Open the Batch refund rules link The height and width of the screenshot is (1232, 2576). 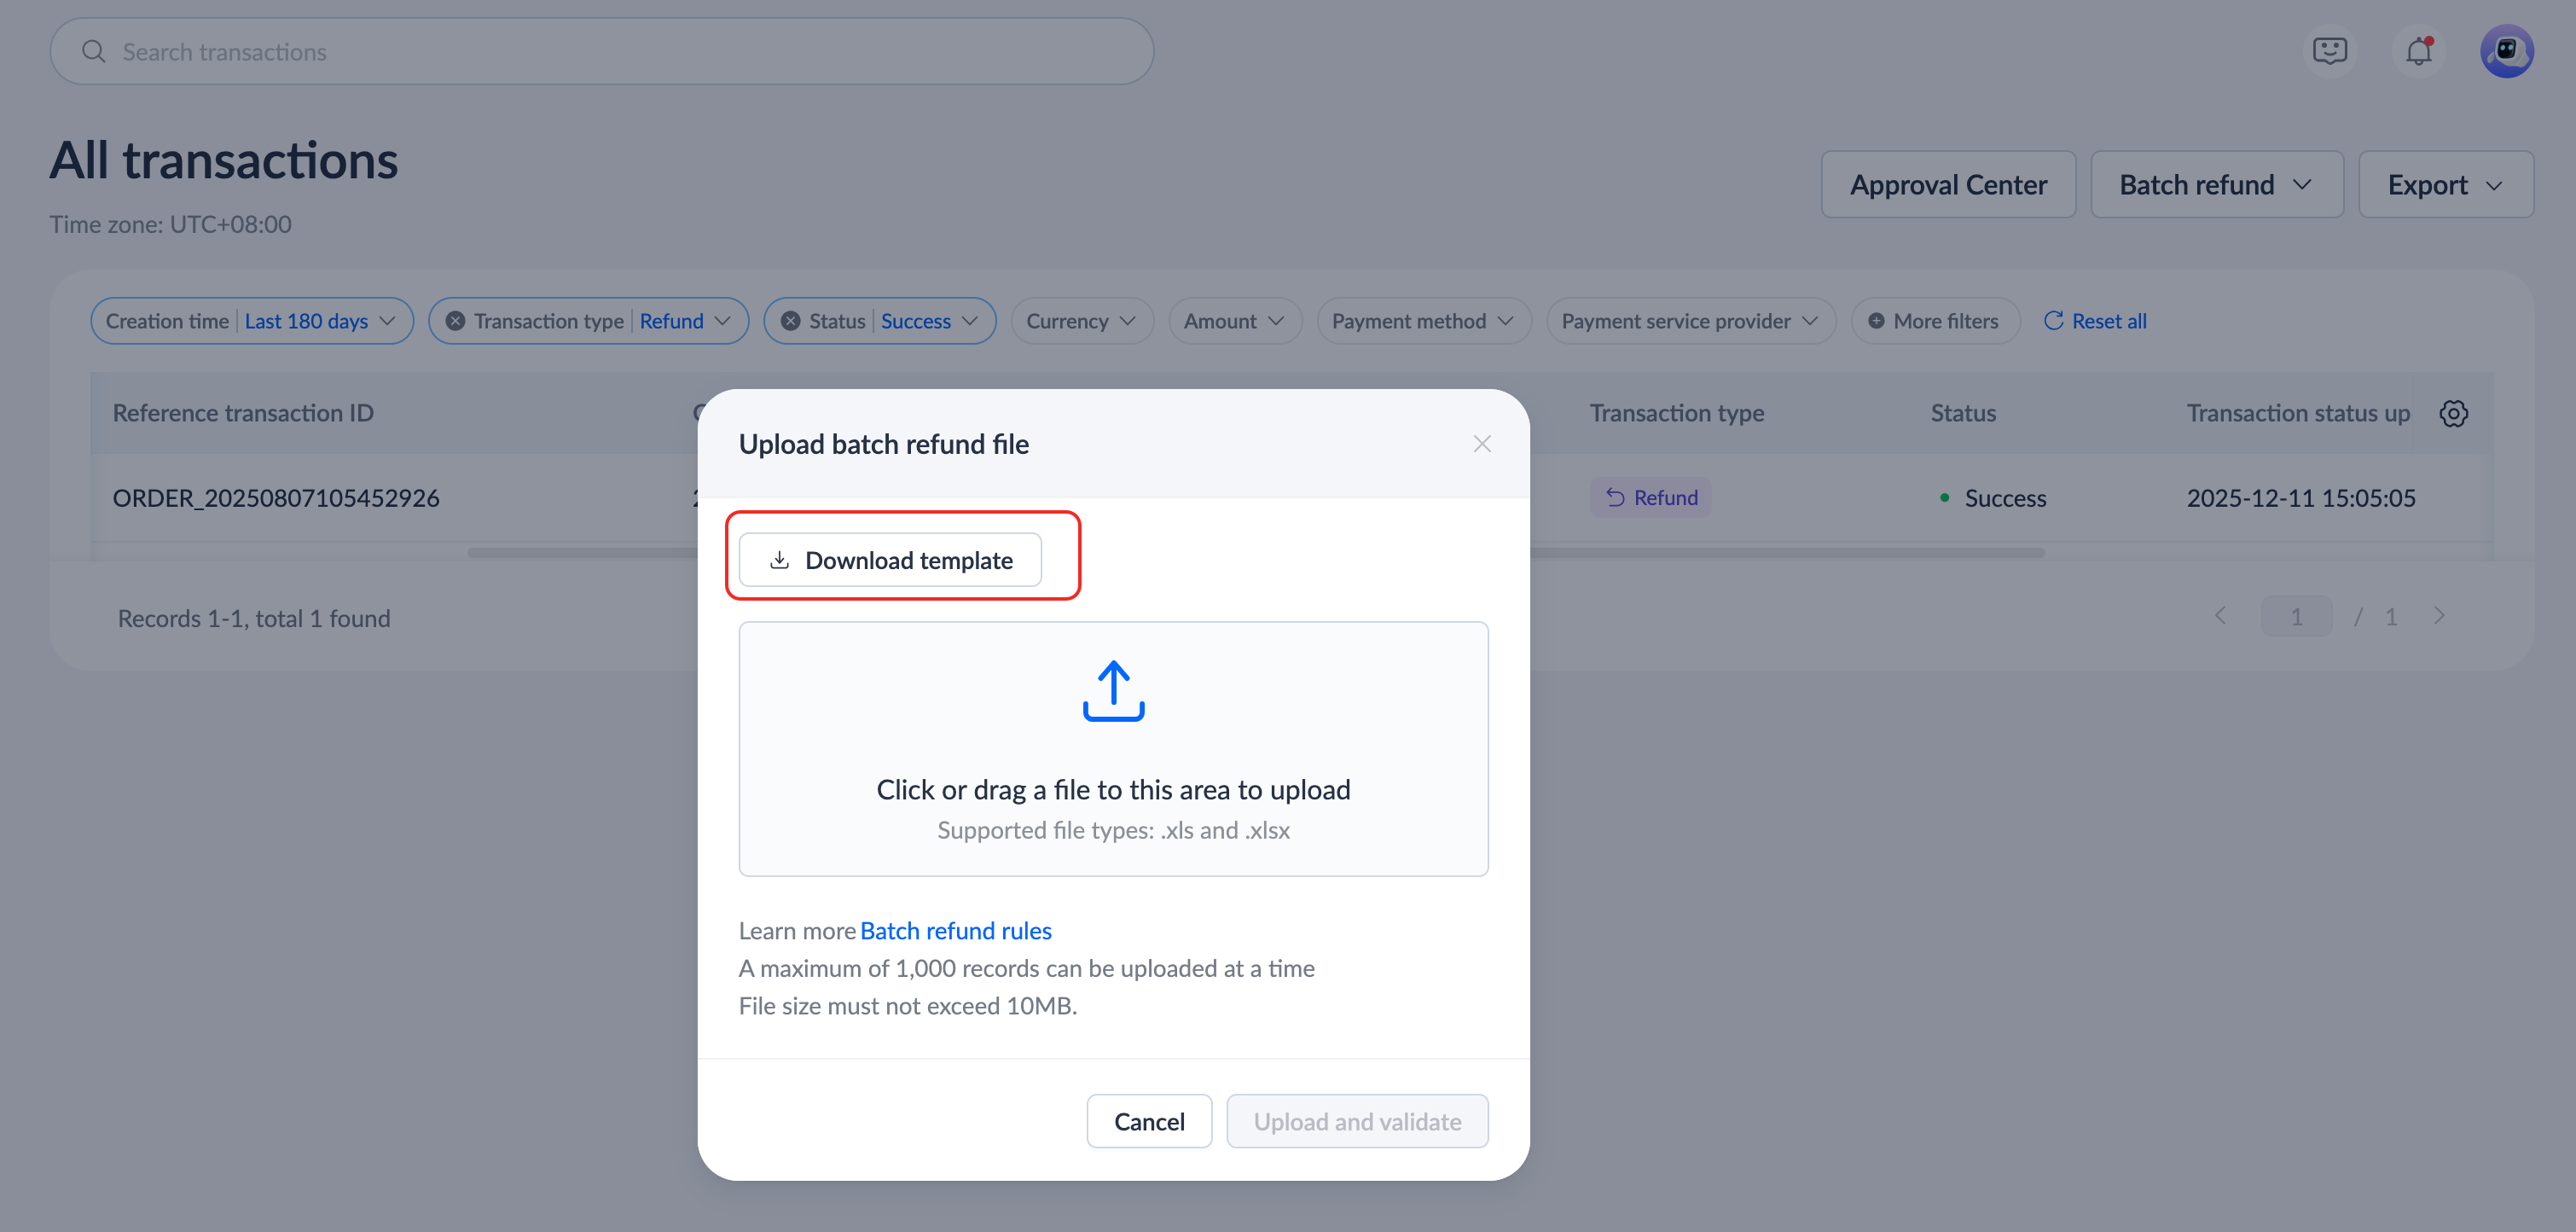(955, 931)
